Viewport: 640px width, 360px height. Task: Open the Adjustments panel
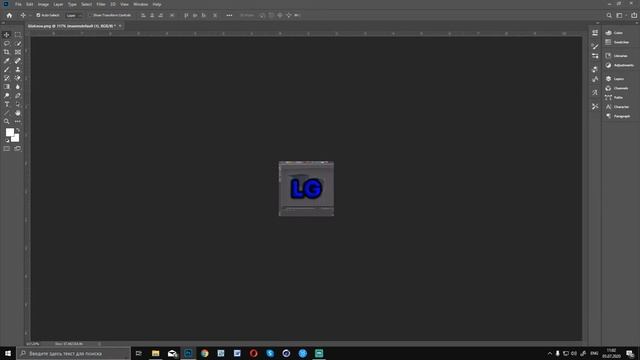(620, 65)
